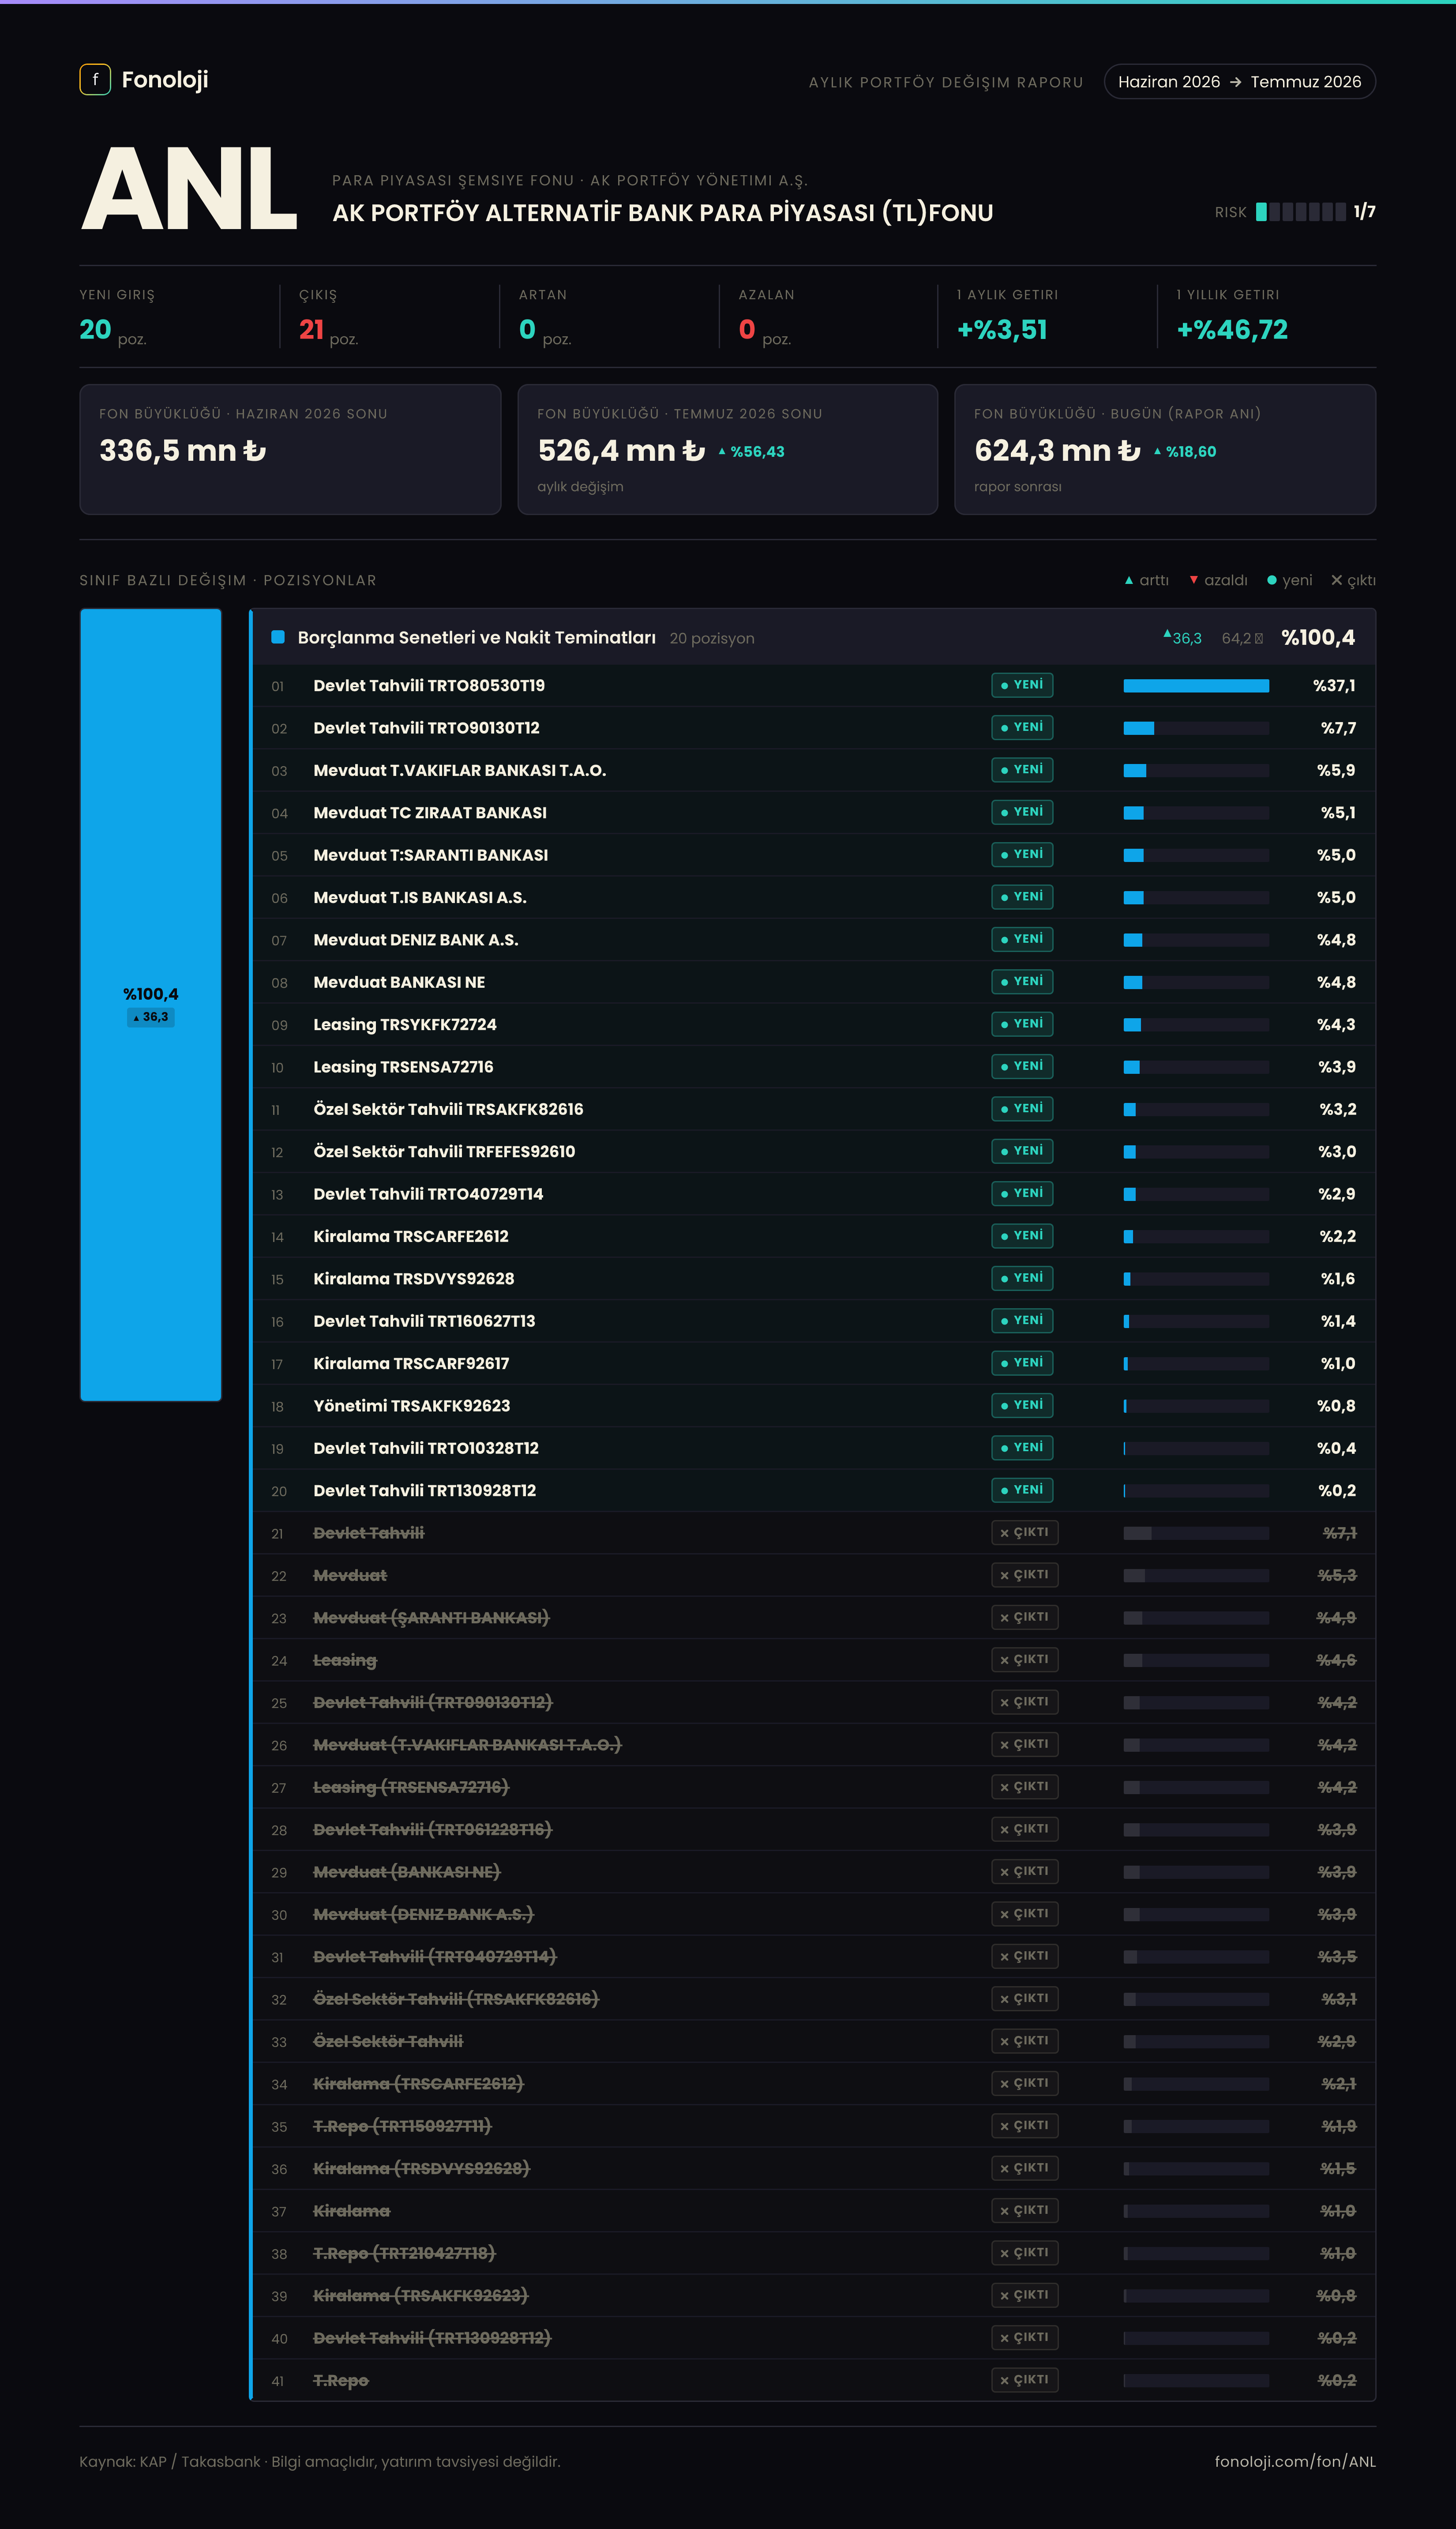The width and height of the screenshot is (1456, 2529).
Task: Click the ÇIKTI badge on row 21
Action: point(1025,1532)
